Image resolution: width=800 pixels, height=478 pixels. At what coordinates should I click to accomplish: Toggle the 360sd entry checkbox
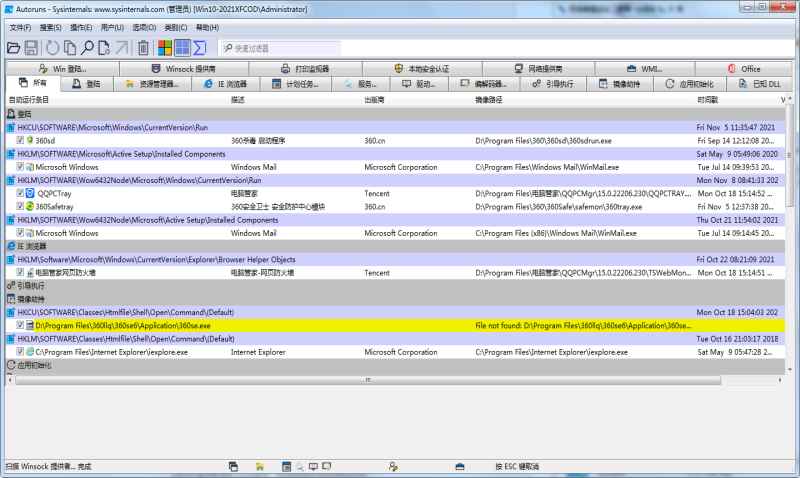pyautogui.click(x=20, y=140)
